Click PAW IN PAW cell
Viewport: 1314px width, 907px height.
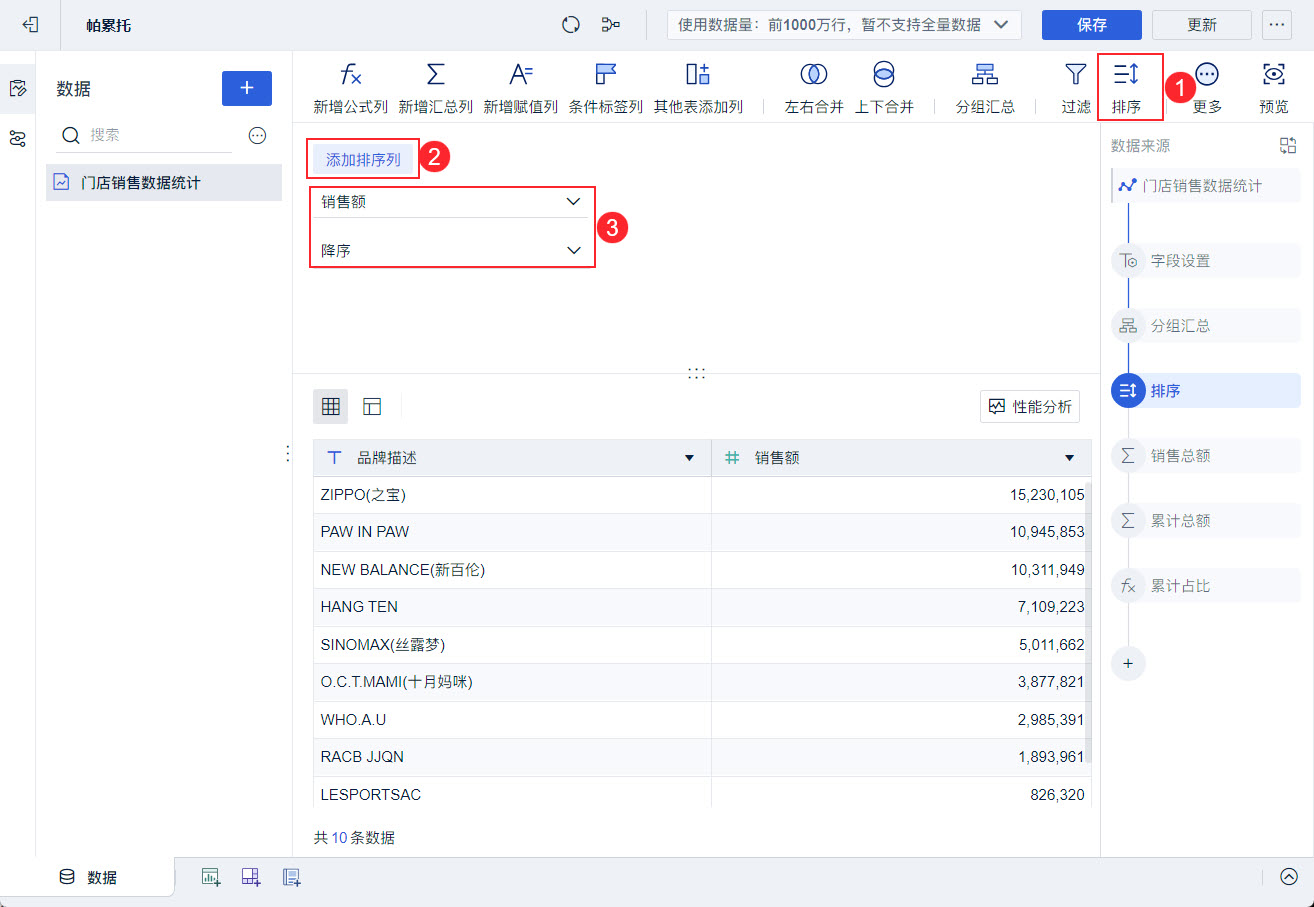click(512, 532)
